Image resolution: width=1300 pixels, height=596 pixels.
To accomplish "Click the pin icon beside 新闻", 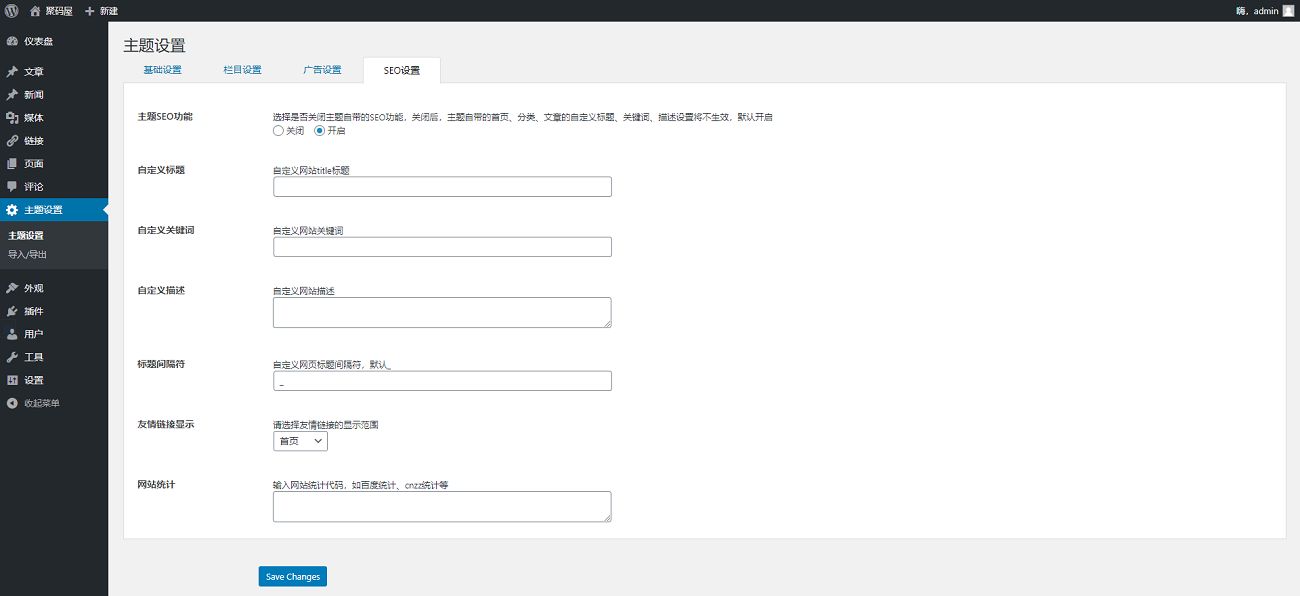I will pyautogui.click(x=12, y=95).
